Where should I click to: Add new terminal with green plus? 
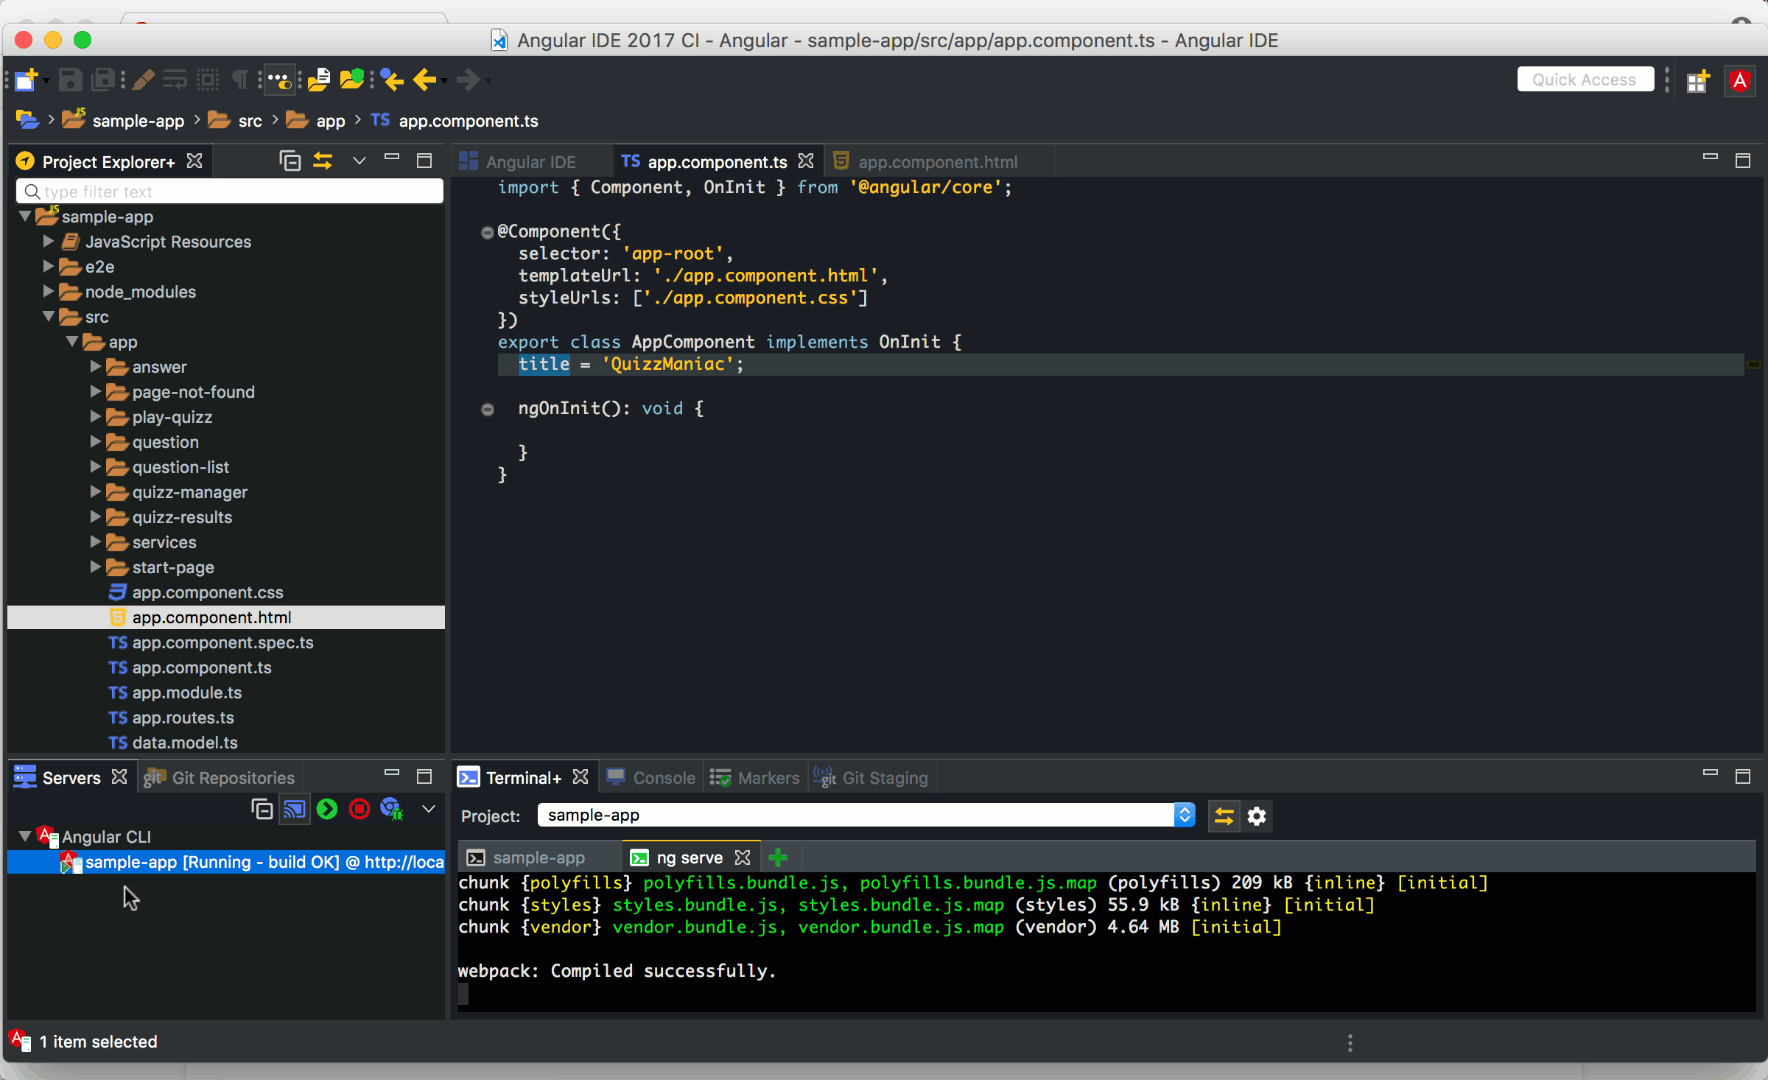(778, 857)
